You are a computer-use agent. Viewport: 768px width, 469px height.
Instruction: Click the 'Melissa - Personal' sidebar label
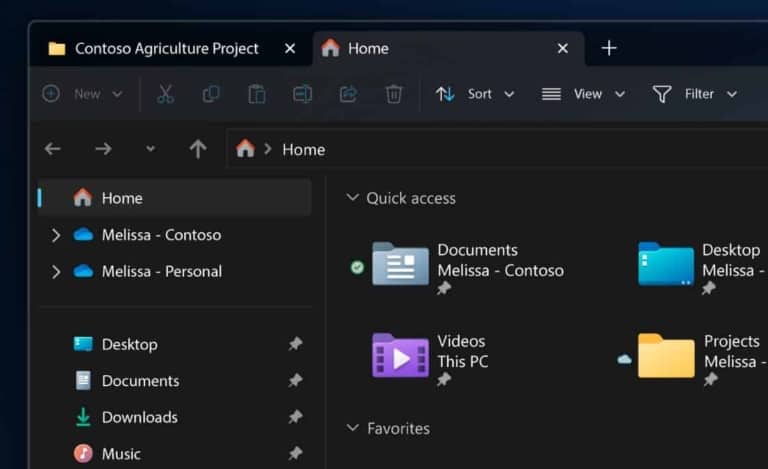162,272
